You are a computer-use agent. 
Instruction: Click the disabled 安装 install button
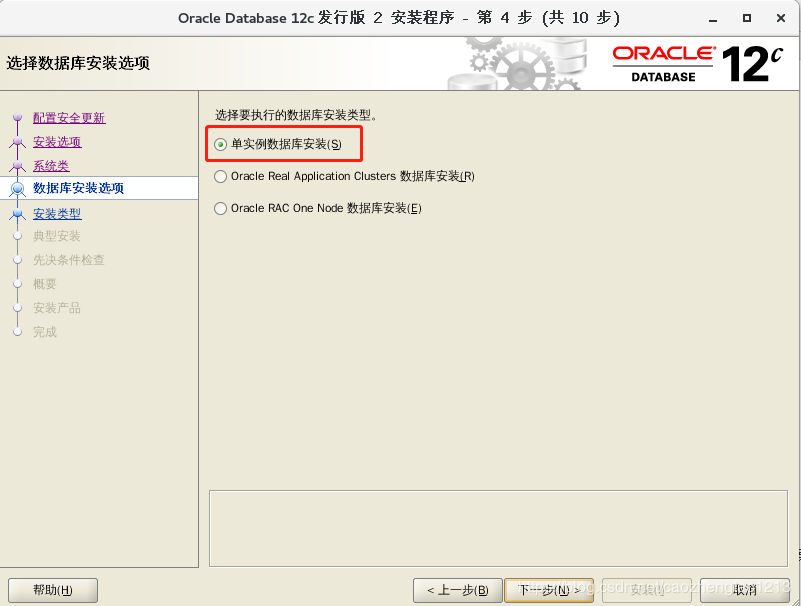(x=647, y=590)
